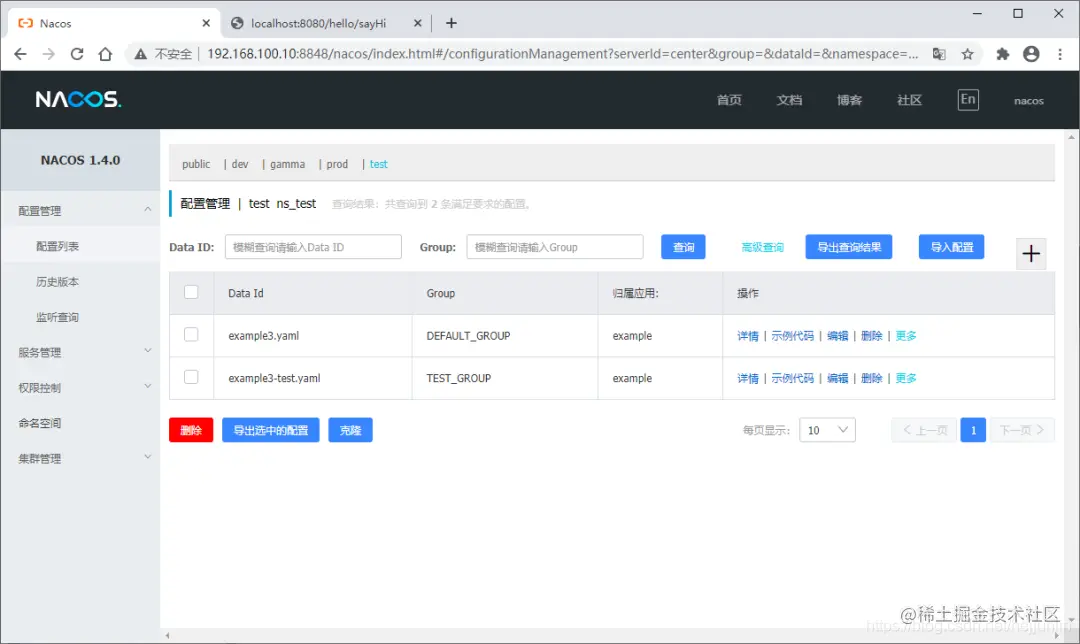
Task: Check the example3-test.yaml row checkbox
Action: pos(191,377)
